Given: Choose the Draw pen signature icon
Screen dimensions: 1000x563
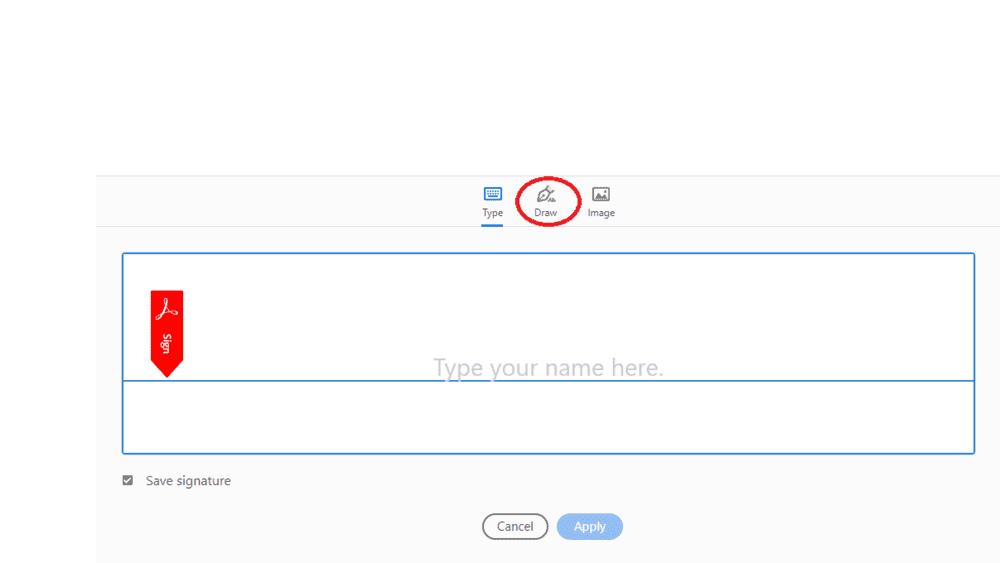Looking at the screenshot, I should pos(546,194).
